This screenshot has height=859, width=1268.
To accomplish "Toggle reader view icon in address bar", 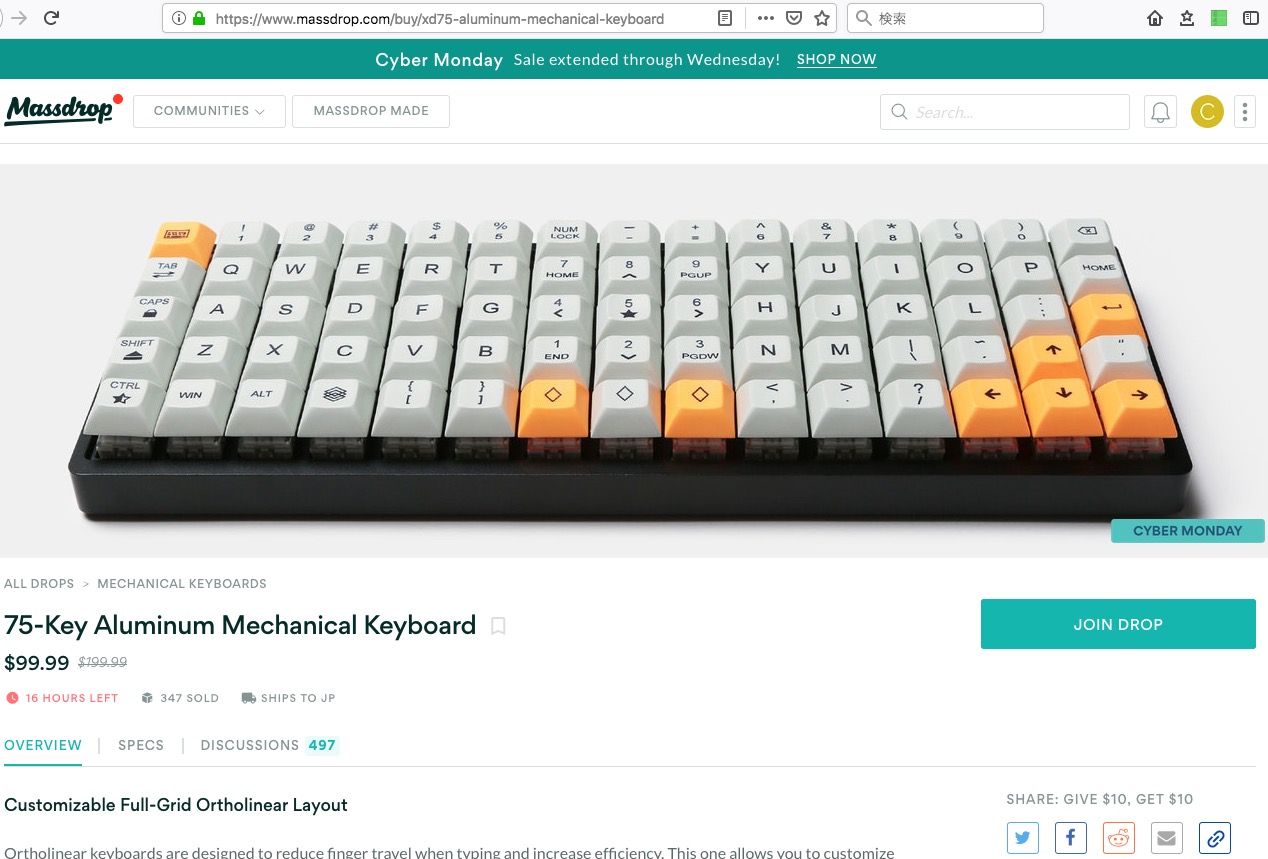I will pyautogui.click(x=725, y=18).
